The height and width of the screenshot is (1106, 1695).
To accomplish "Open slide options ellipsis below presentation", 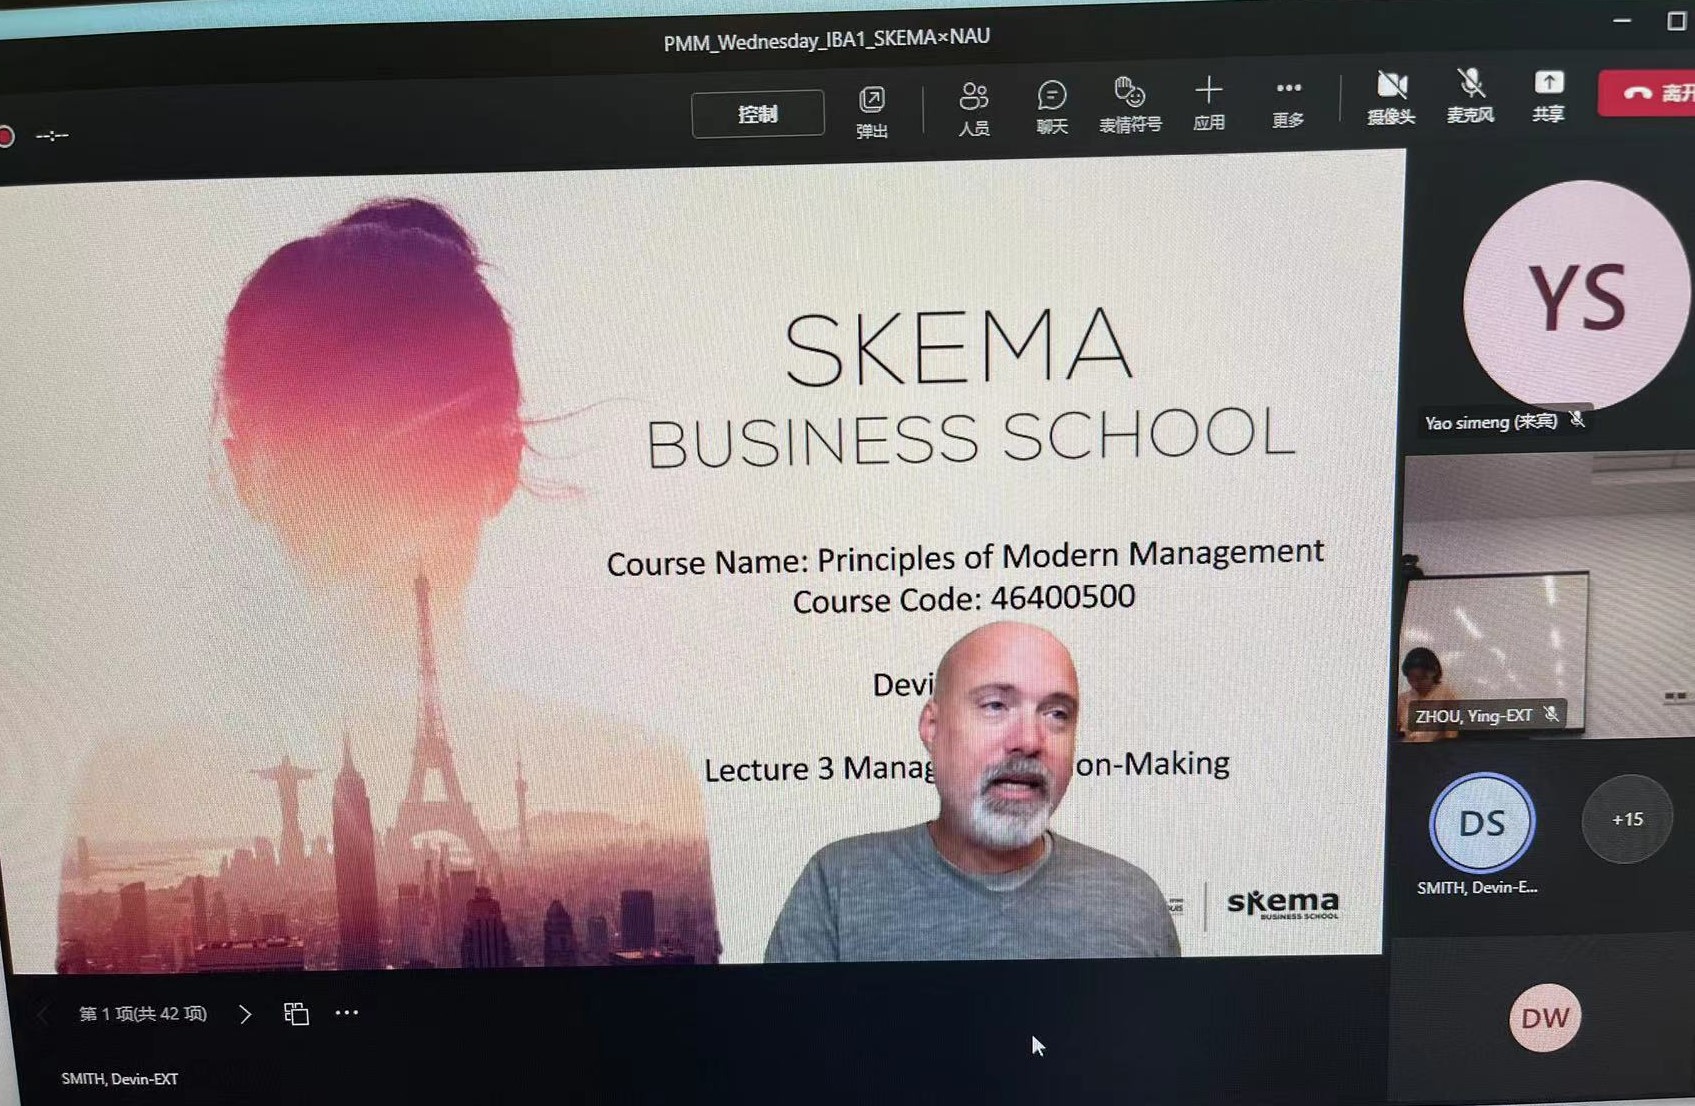I will point(347,1013).
